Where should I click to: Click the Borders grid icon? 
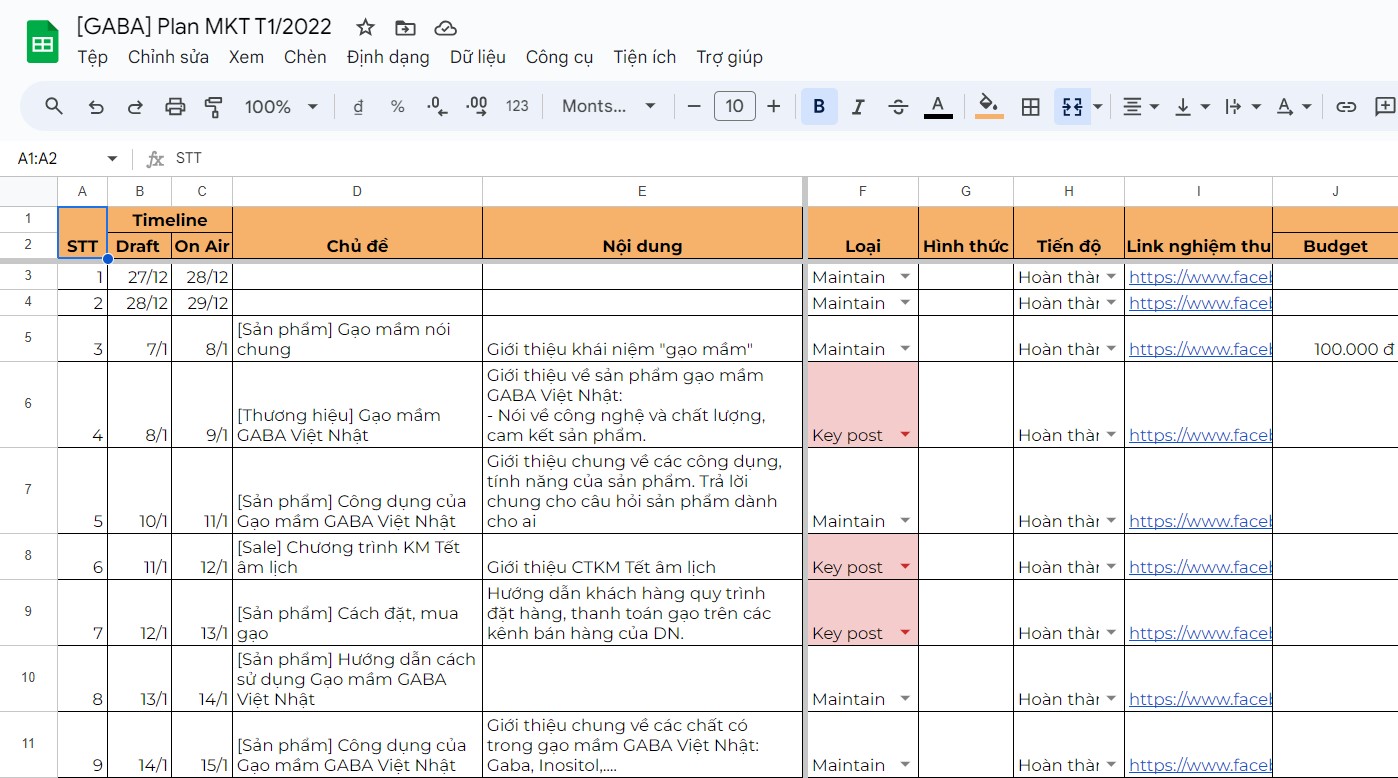[1030, 106]
